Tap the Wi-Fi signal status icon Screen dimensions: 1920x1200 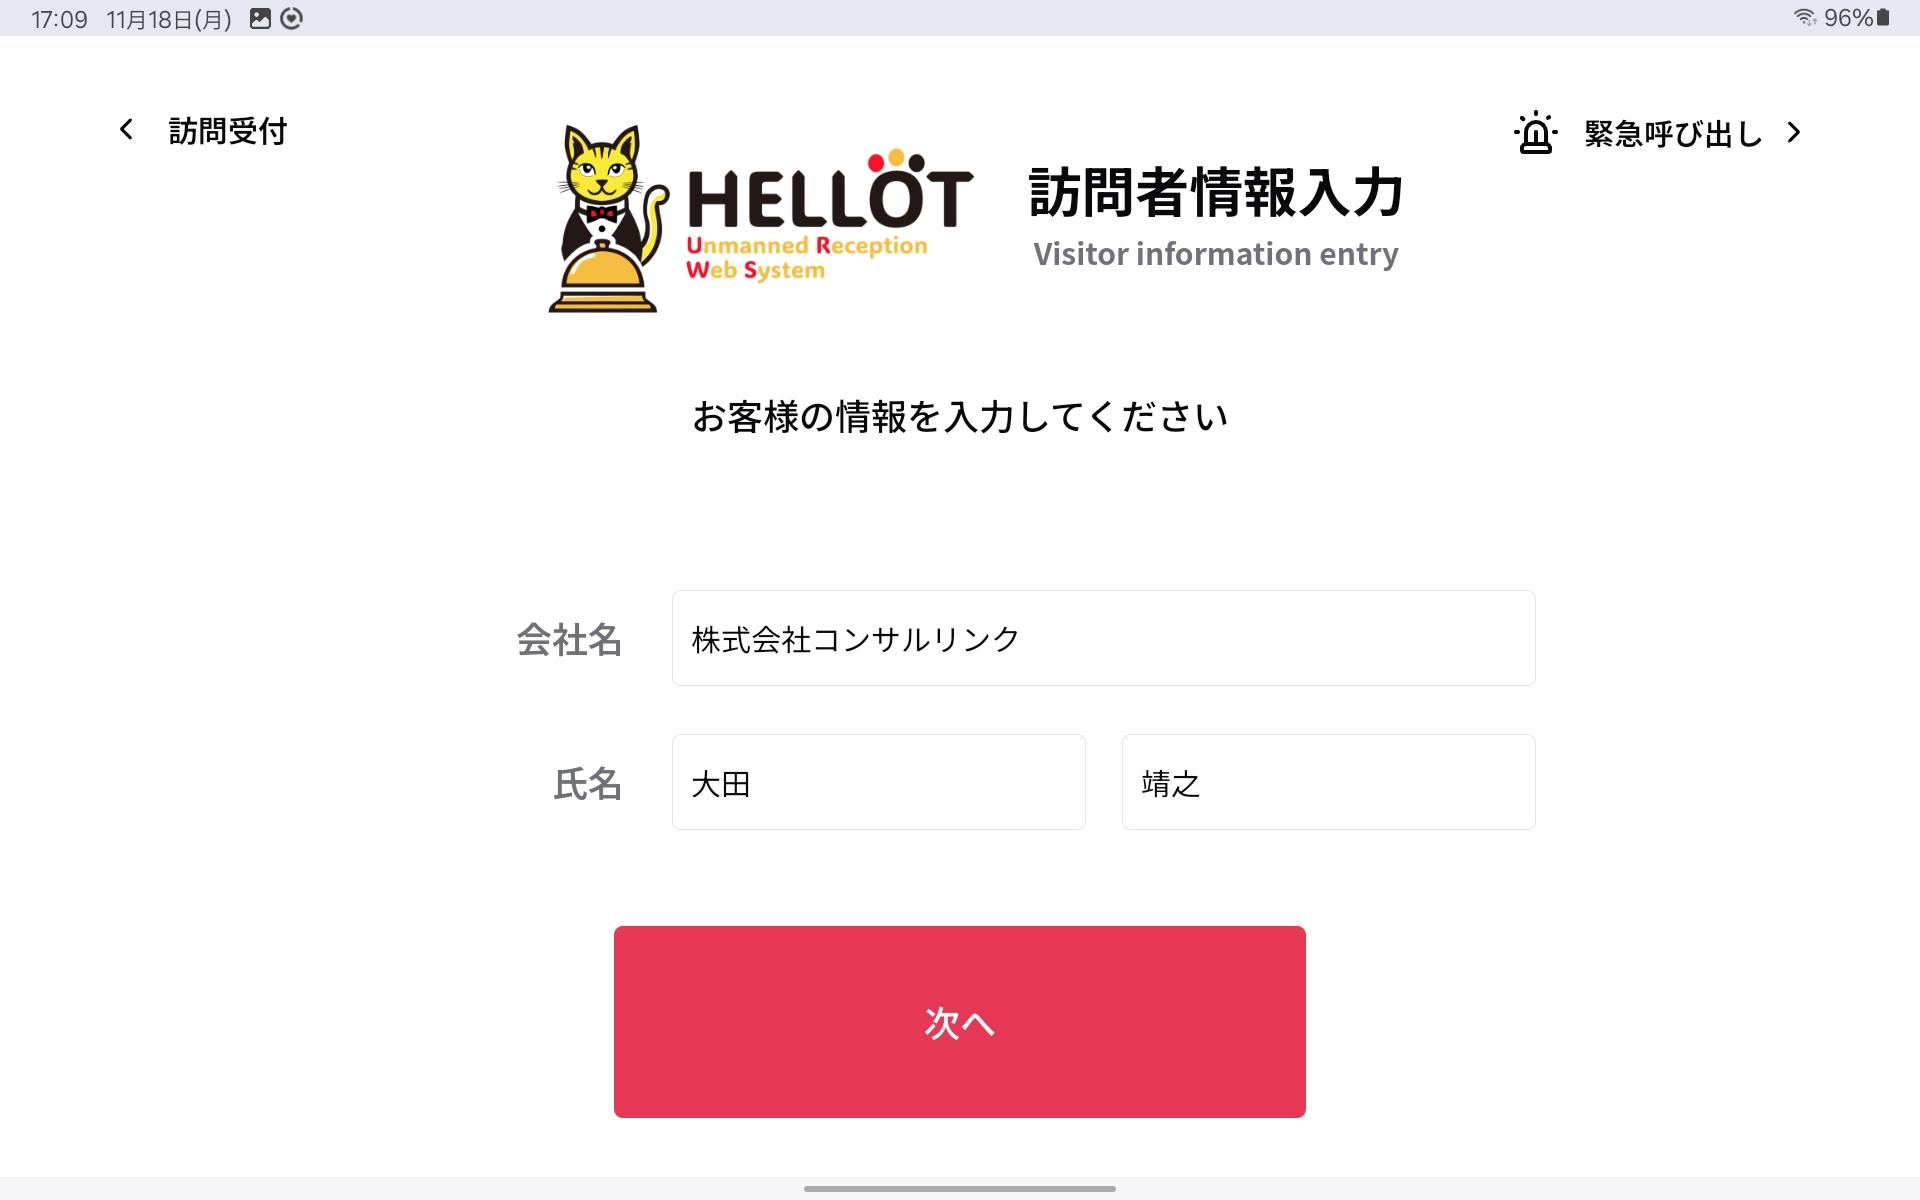1804,17
